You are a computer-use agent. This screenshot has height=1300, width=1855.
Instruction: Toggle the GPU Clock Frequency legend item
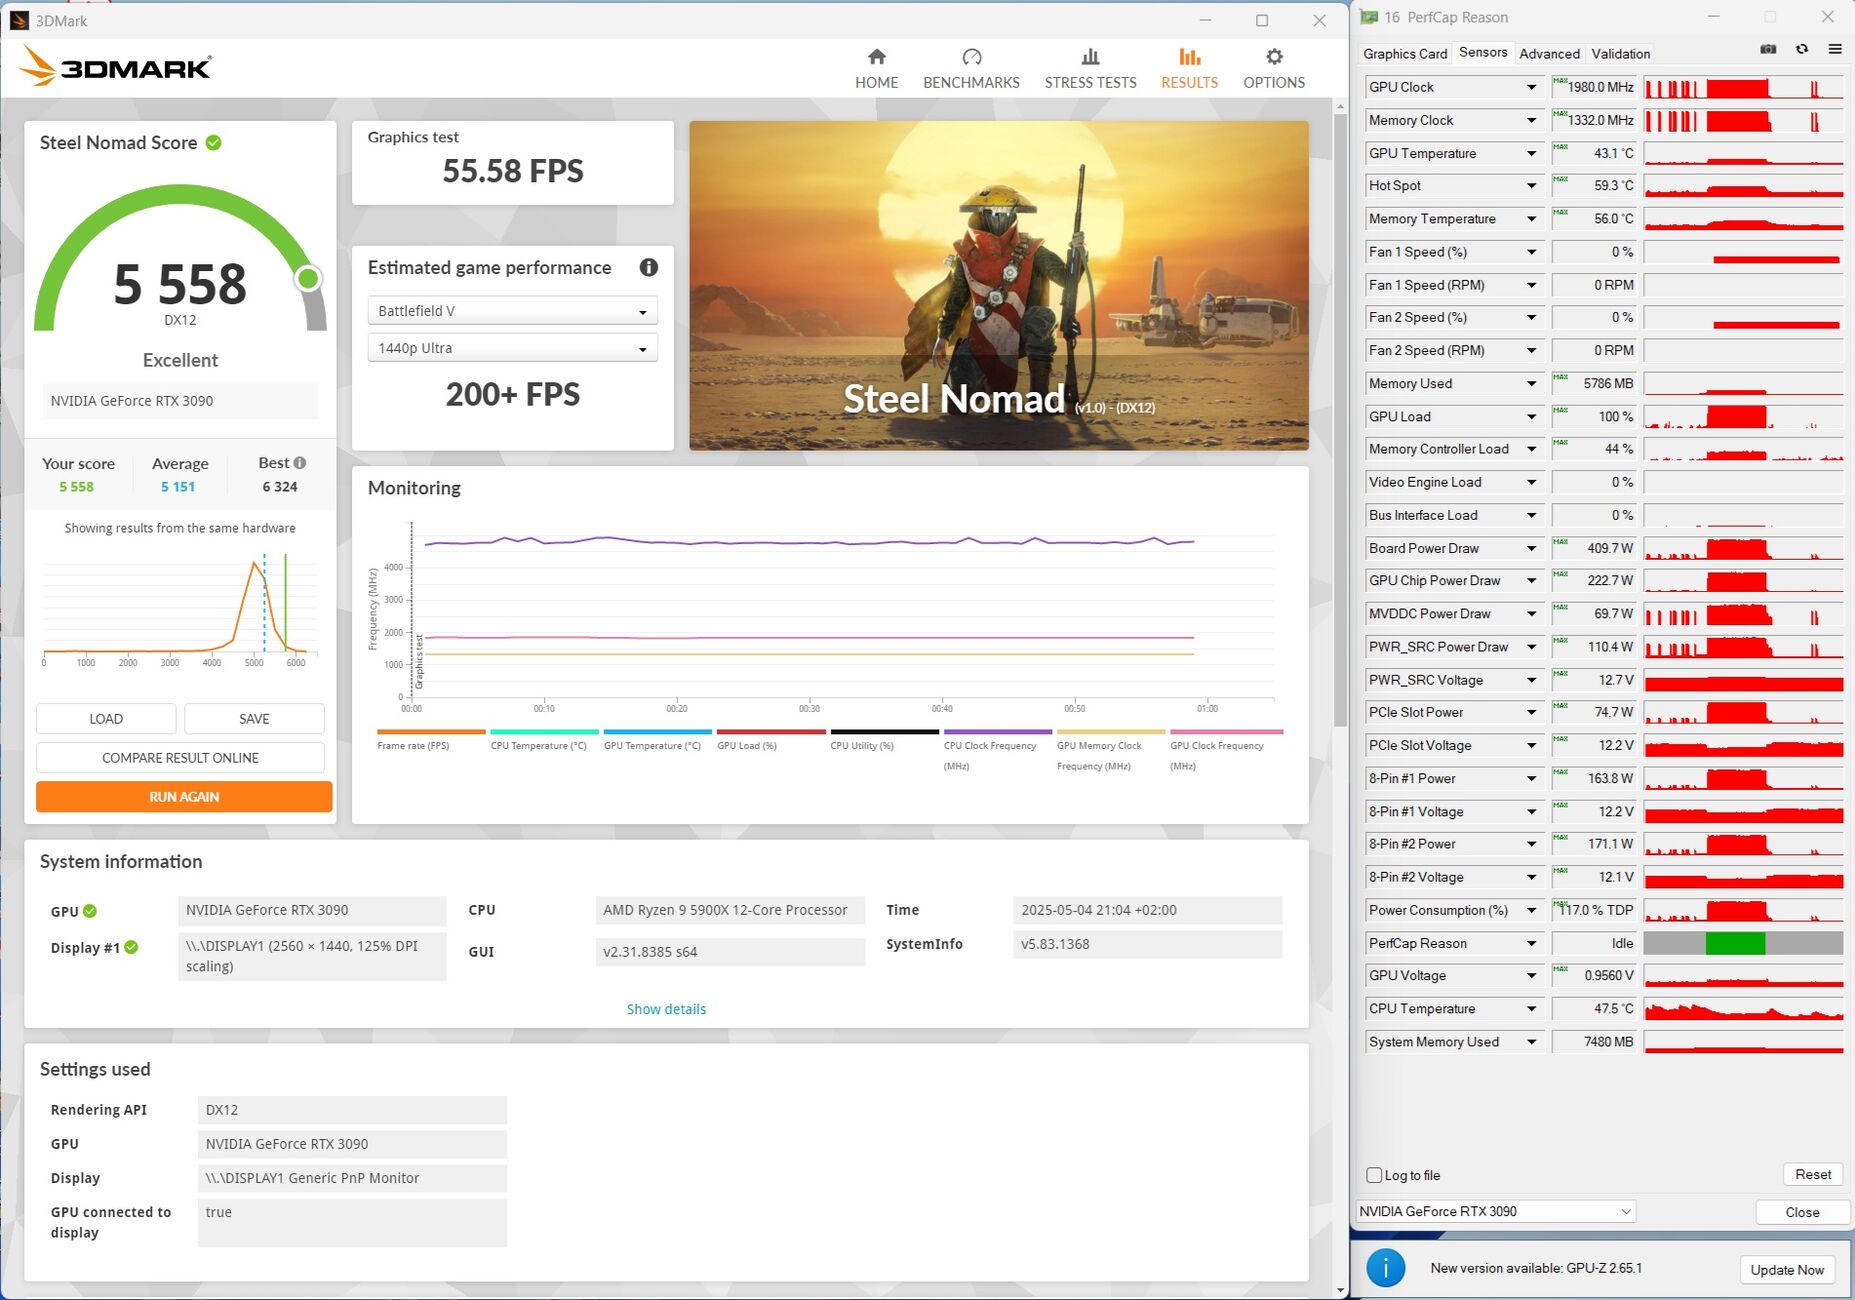click(x=1225, y=750)
